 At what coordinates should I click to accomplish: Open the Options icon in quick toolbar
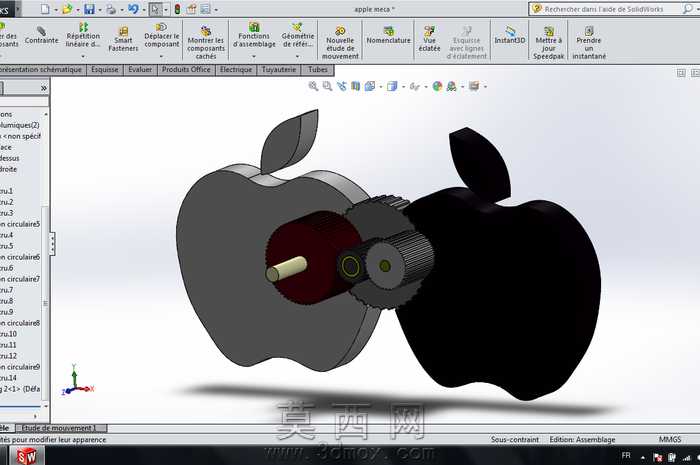click(205, 9)
